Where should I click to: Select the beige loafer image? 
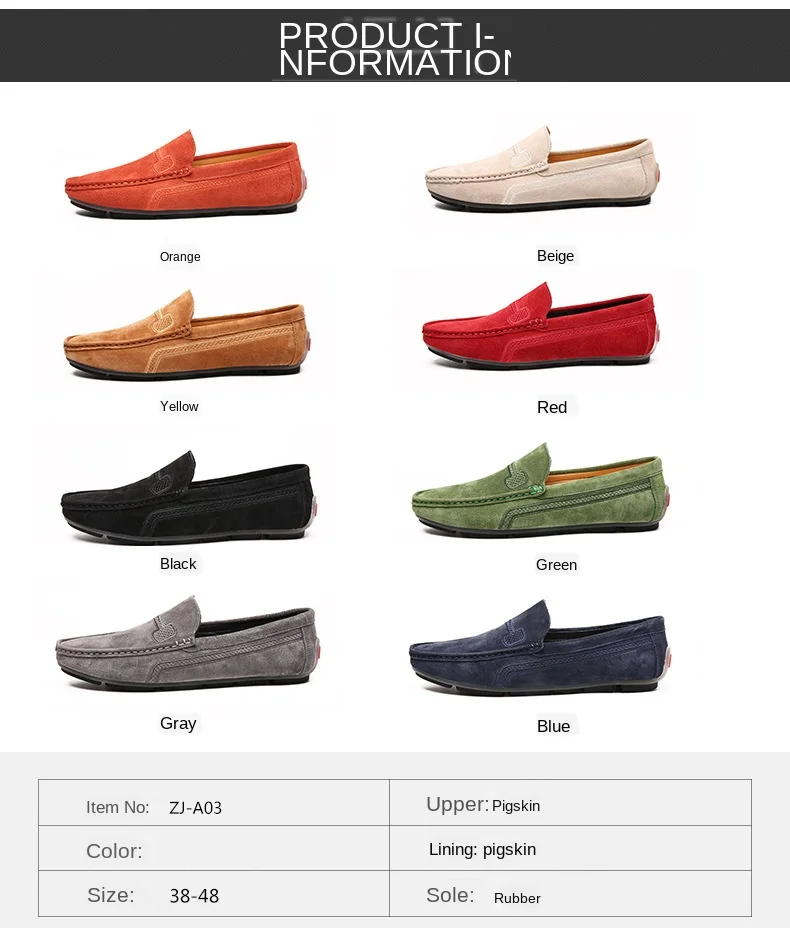click(542, 169)
